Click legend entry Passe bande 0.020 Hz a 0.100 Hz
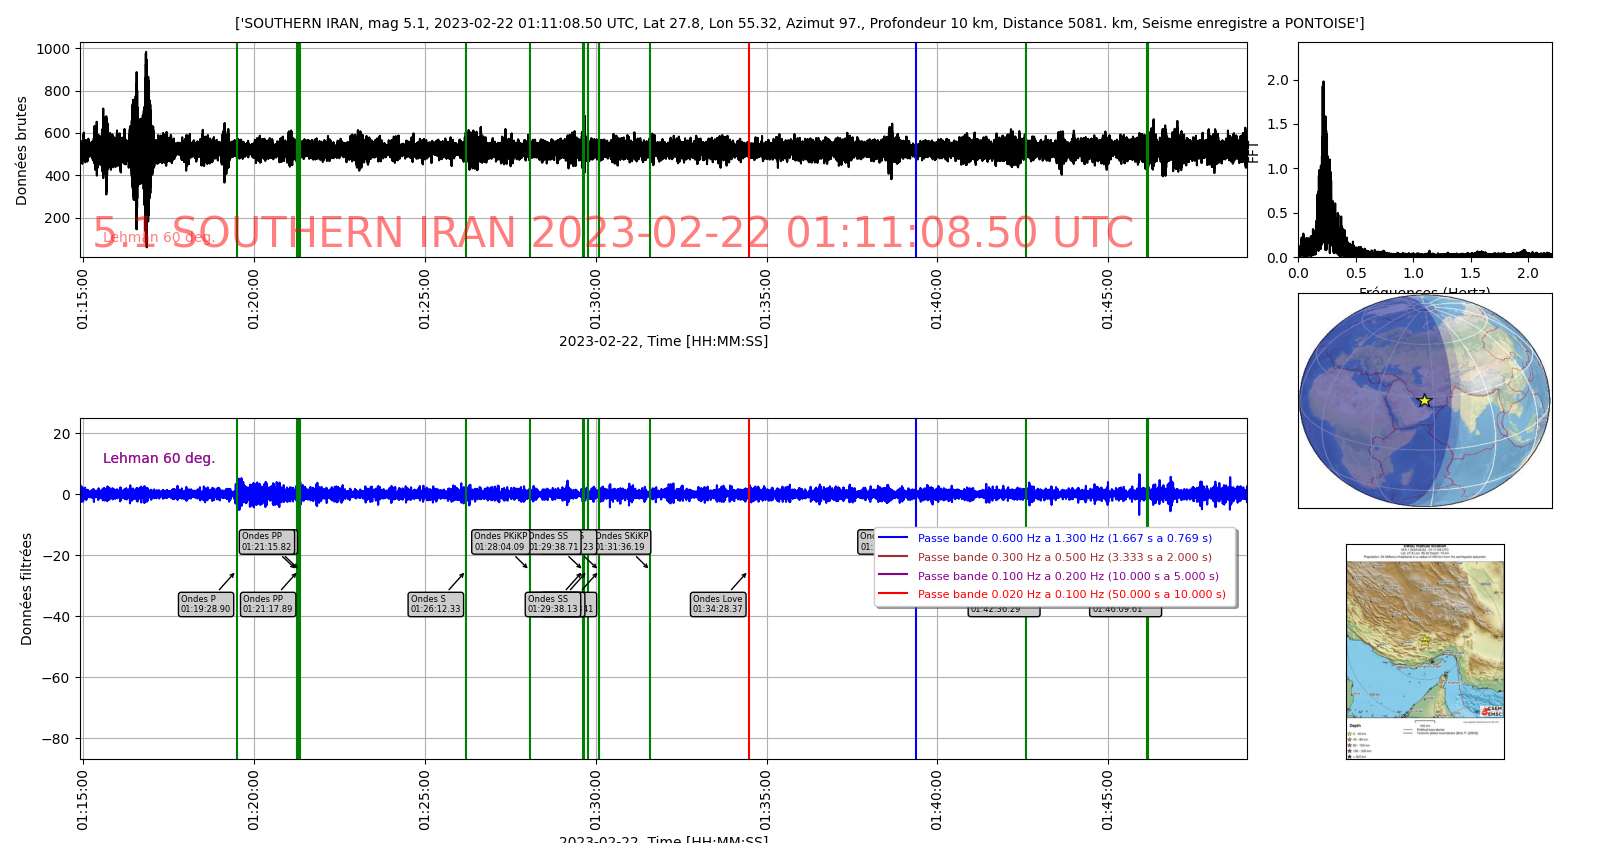This screenshot has width=1600, height=843. pyautogui.click(x=1071, y=594)
